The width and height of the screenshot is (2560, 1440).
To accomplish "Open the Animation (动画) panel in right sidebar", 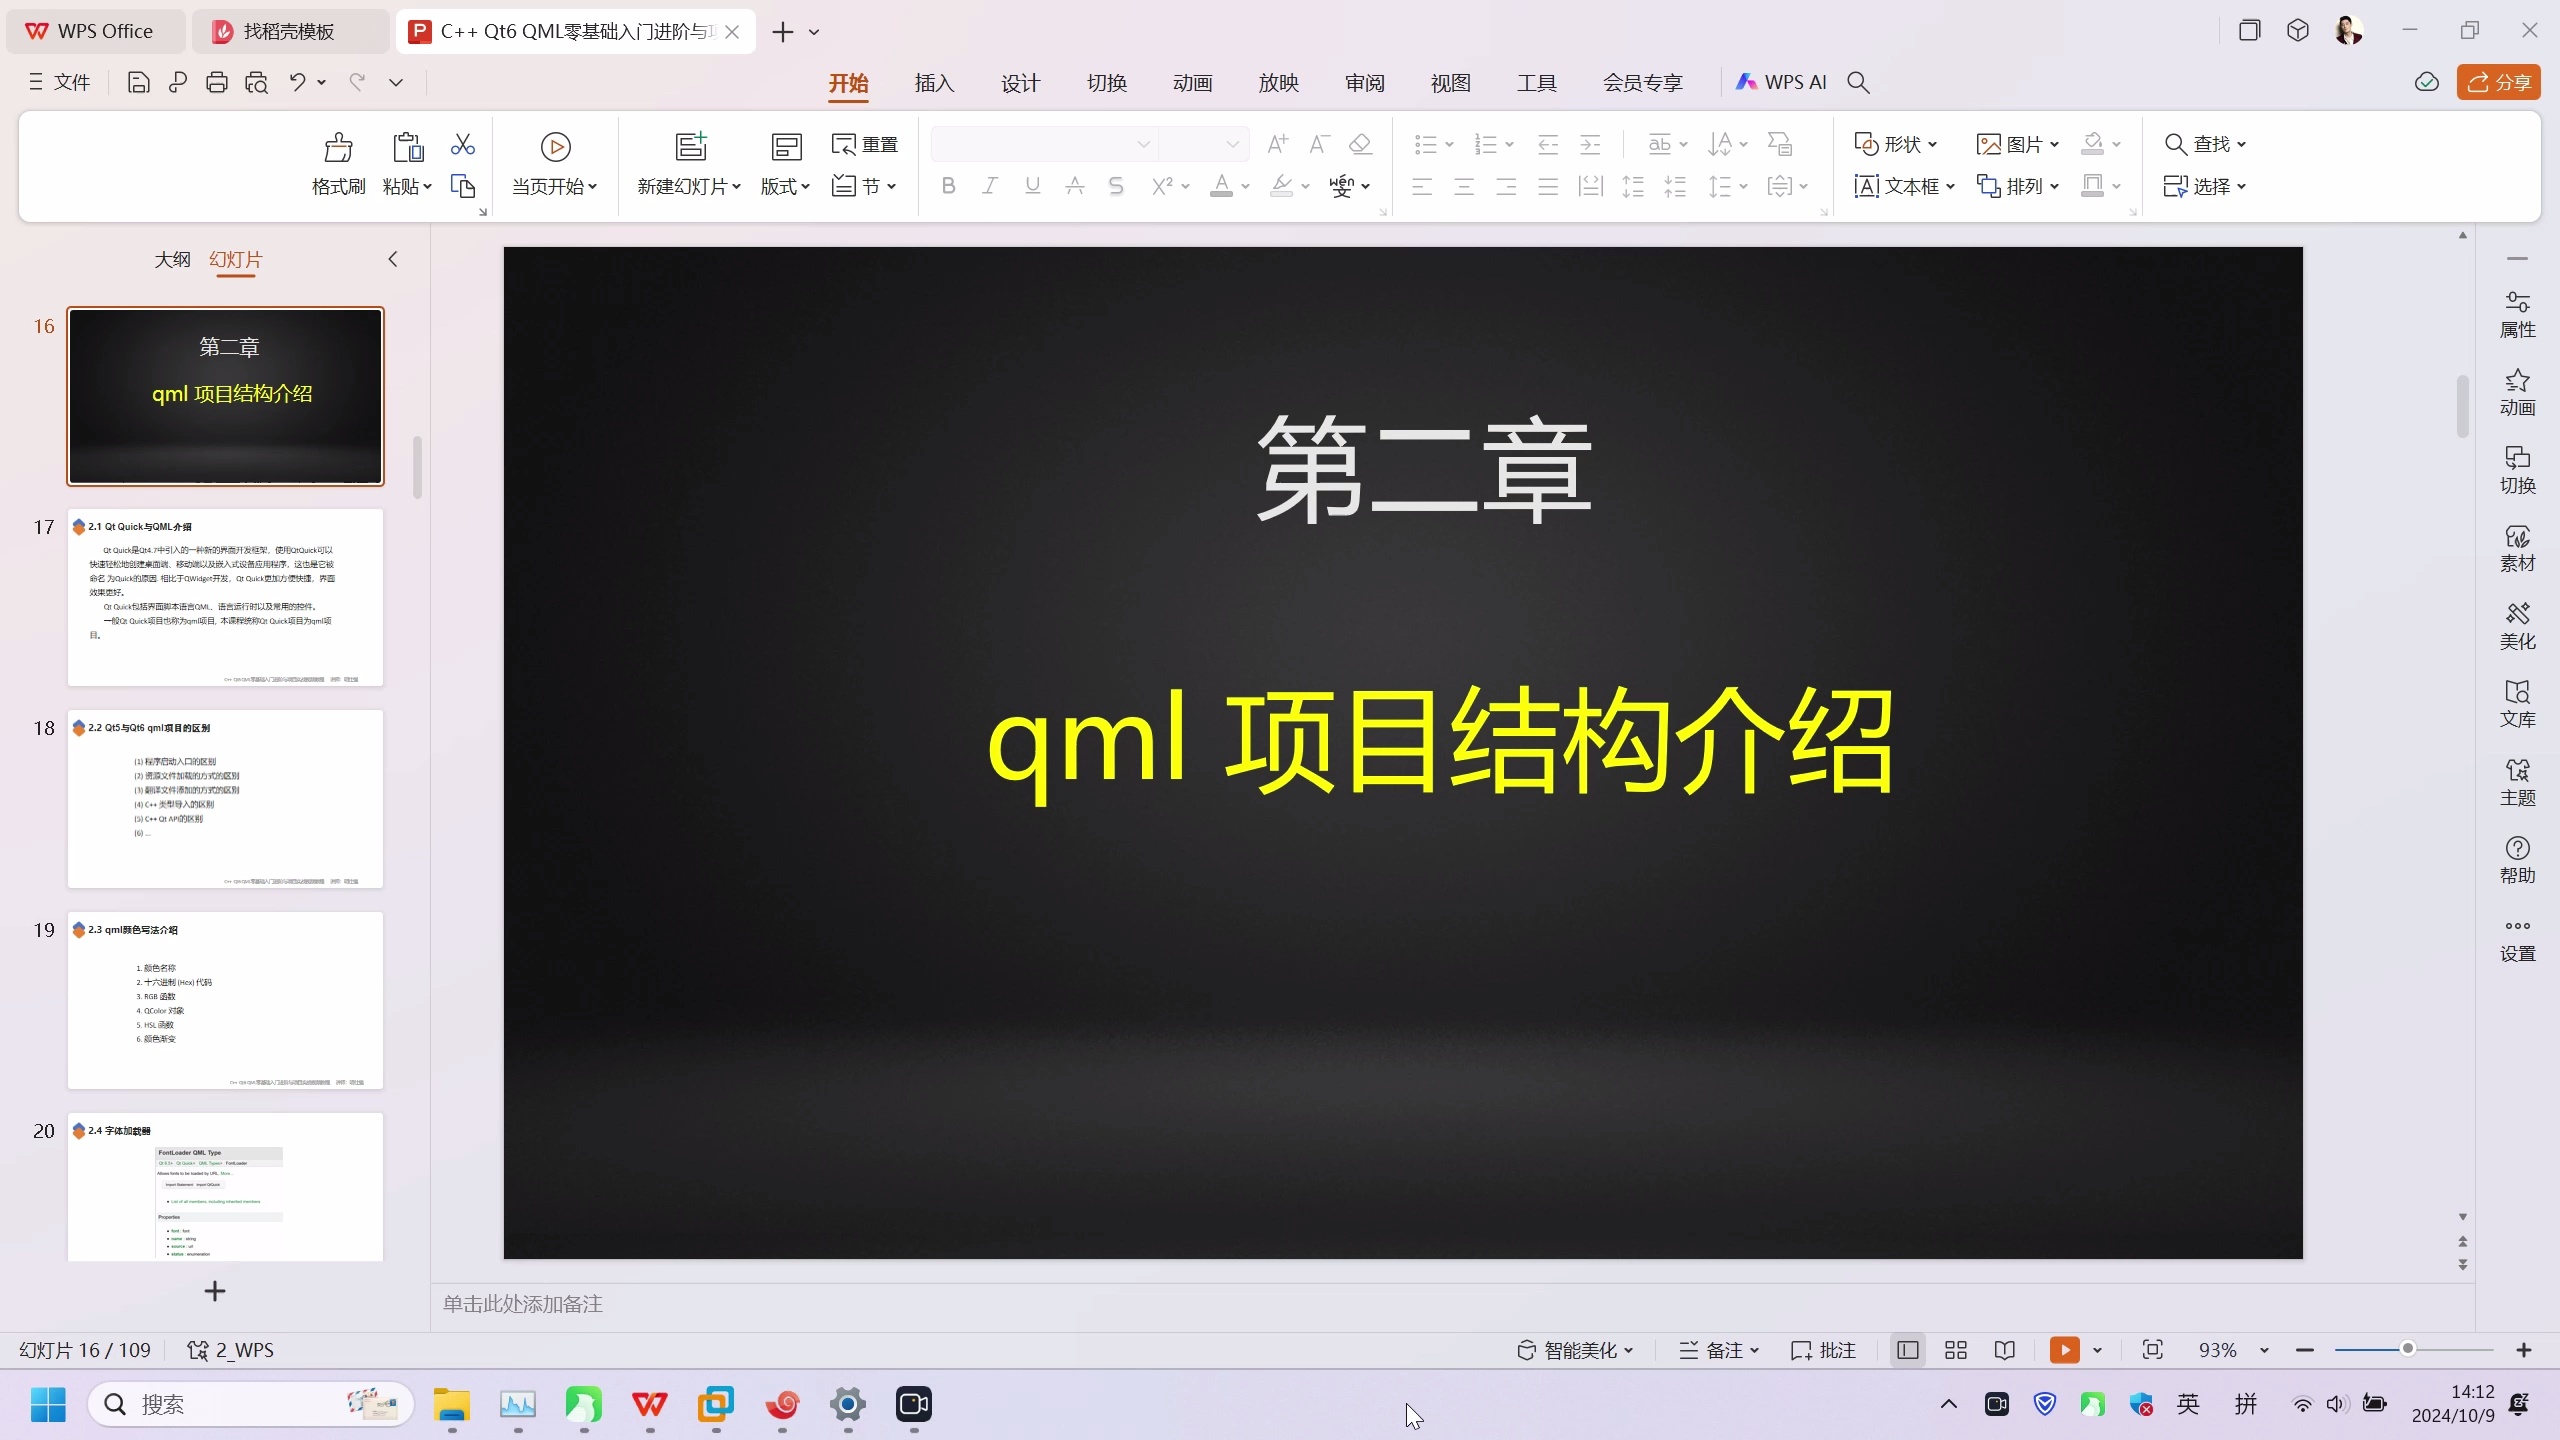I will [2517, 392].
